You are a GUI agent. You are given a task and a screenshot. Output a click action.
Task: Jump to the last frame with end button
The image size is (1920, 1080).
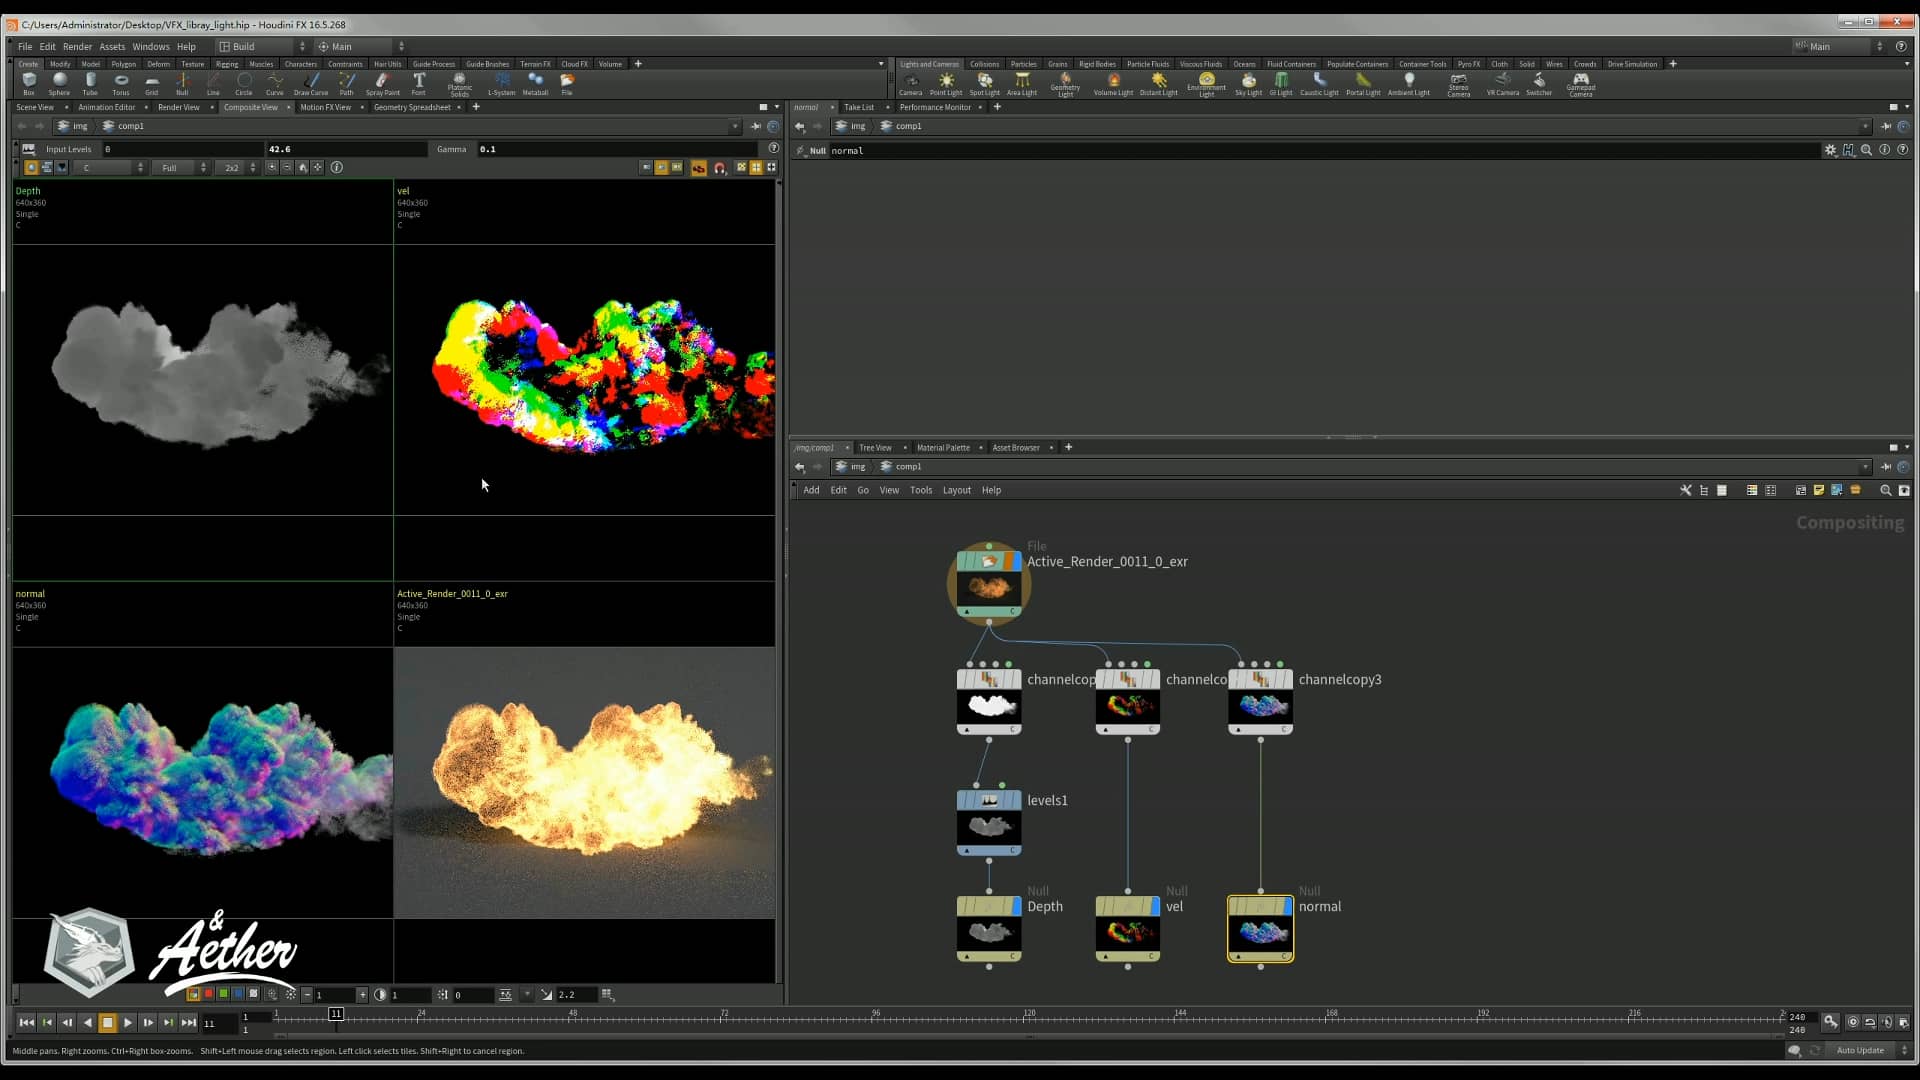pyautogui.click(x=188, y=1023)
